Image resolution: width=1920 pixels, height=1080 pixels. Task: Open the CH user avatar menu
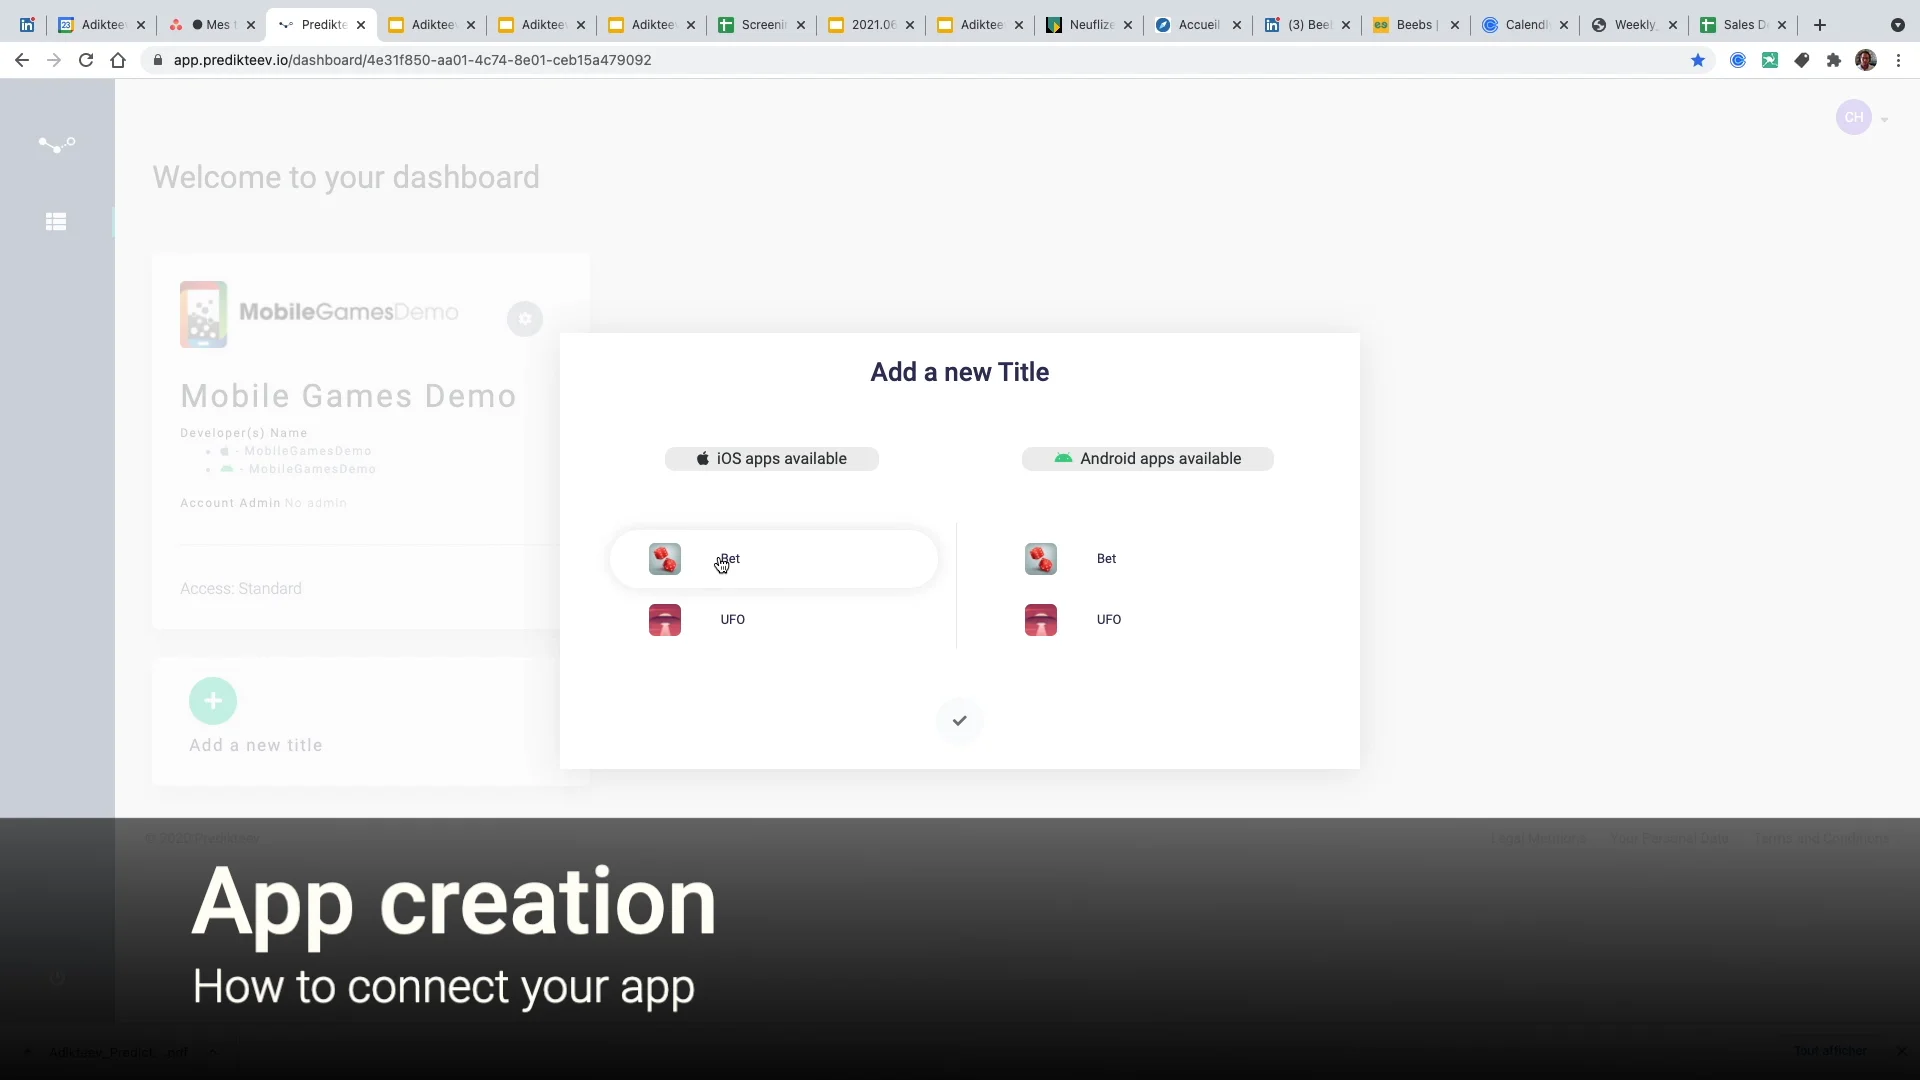click(1854, 118)
